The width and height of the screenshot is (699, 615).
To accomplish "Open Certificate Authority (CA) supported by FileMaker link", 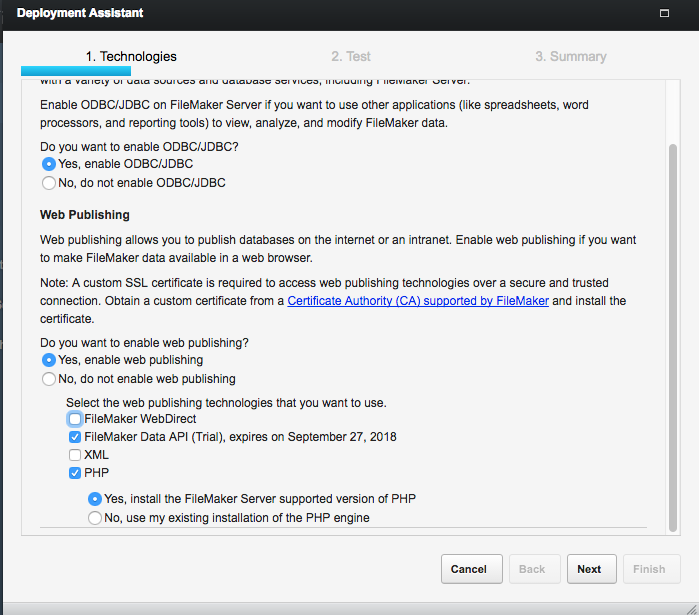I will pos(418,301).
